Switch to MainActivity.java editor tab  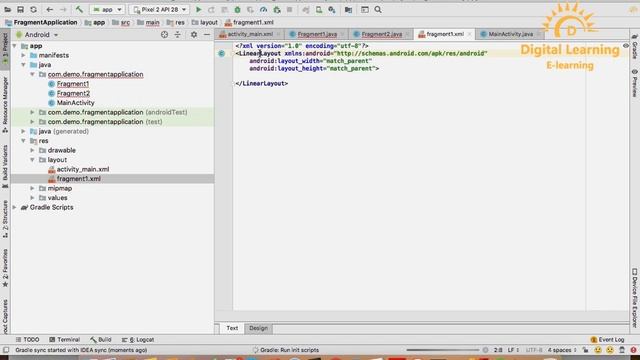[510, 34]
